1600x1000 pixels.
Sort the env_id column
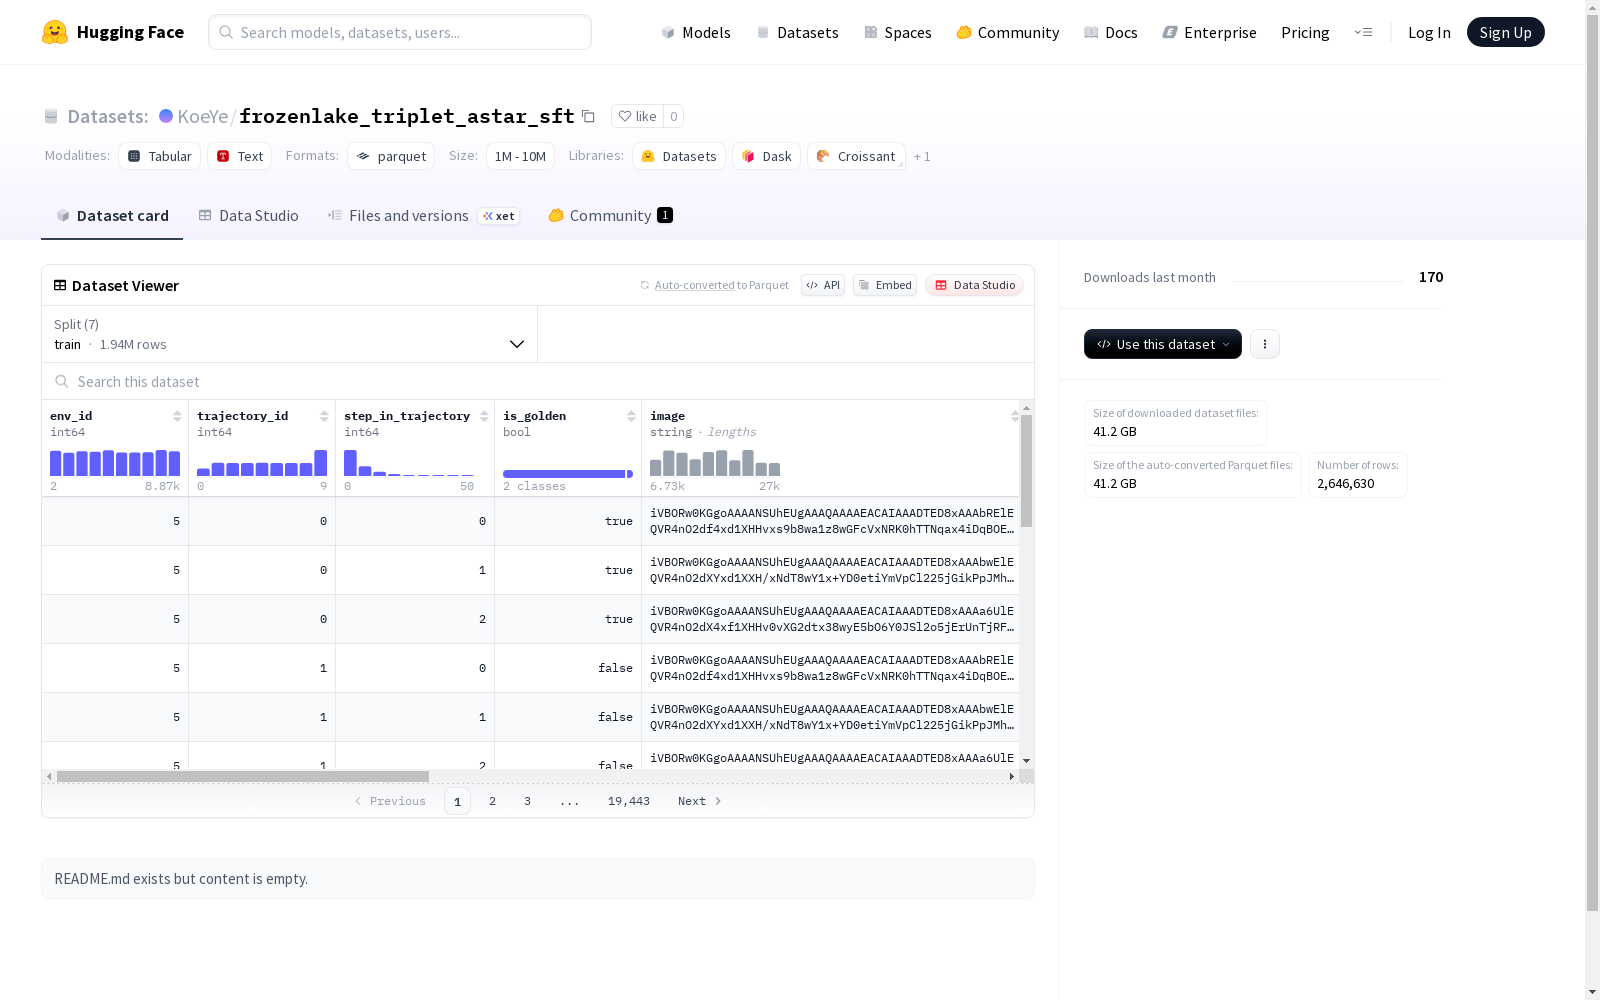(177, 416)
